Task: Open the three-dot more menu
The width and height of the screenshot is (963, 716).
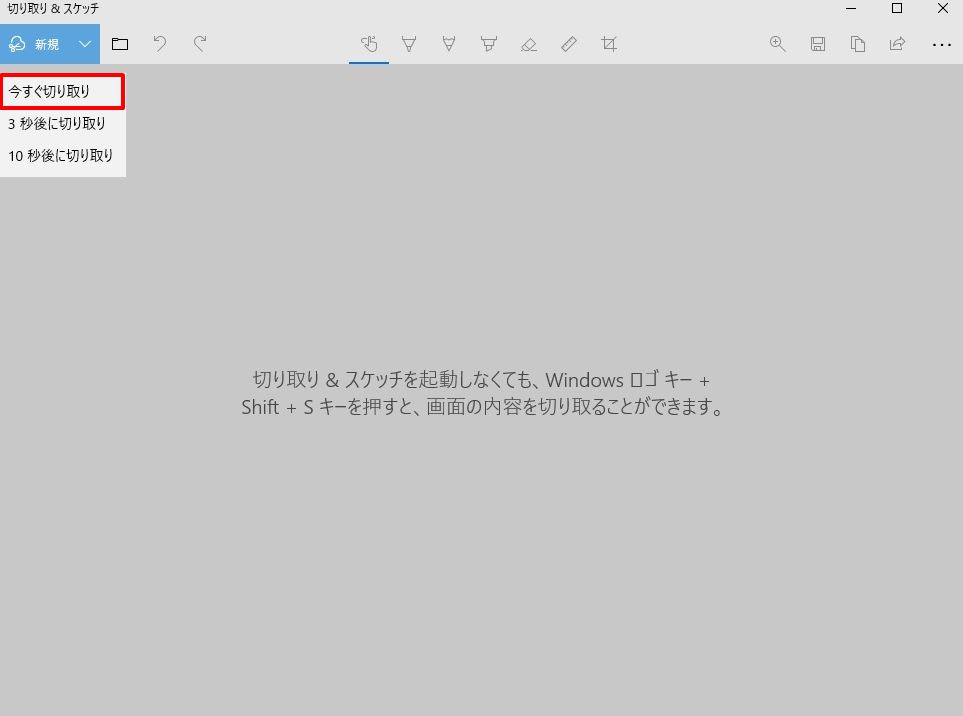Action: click(x=942, y=45)
